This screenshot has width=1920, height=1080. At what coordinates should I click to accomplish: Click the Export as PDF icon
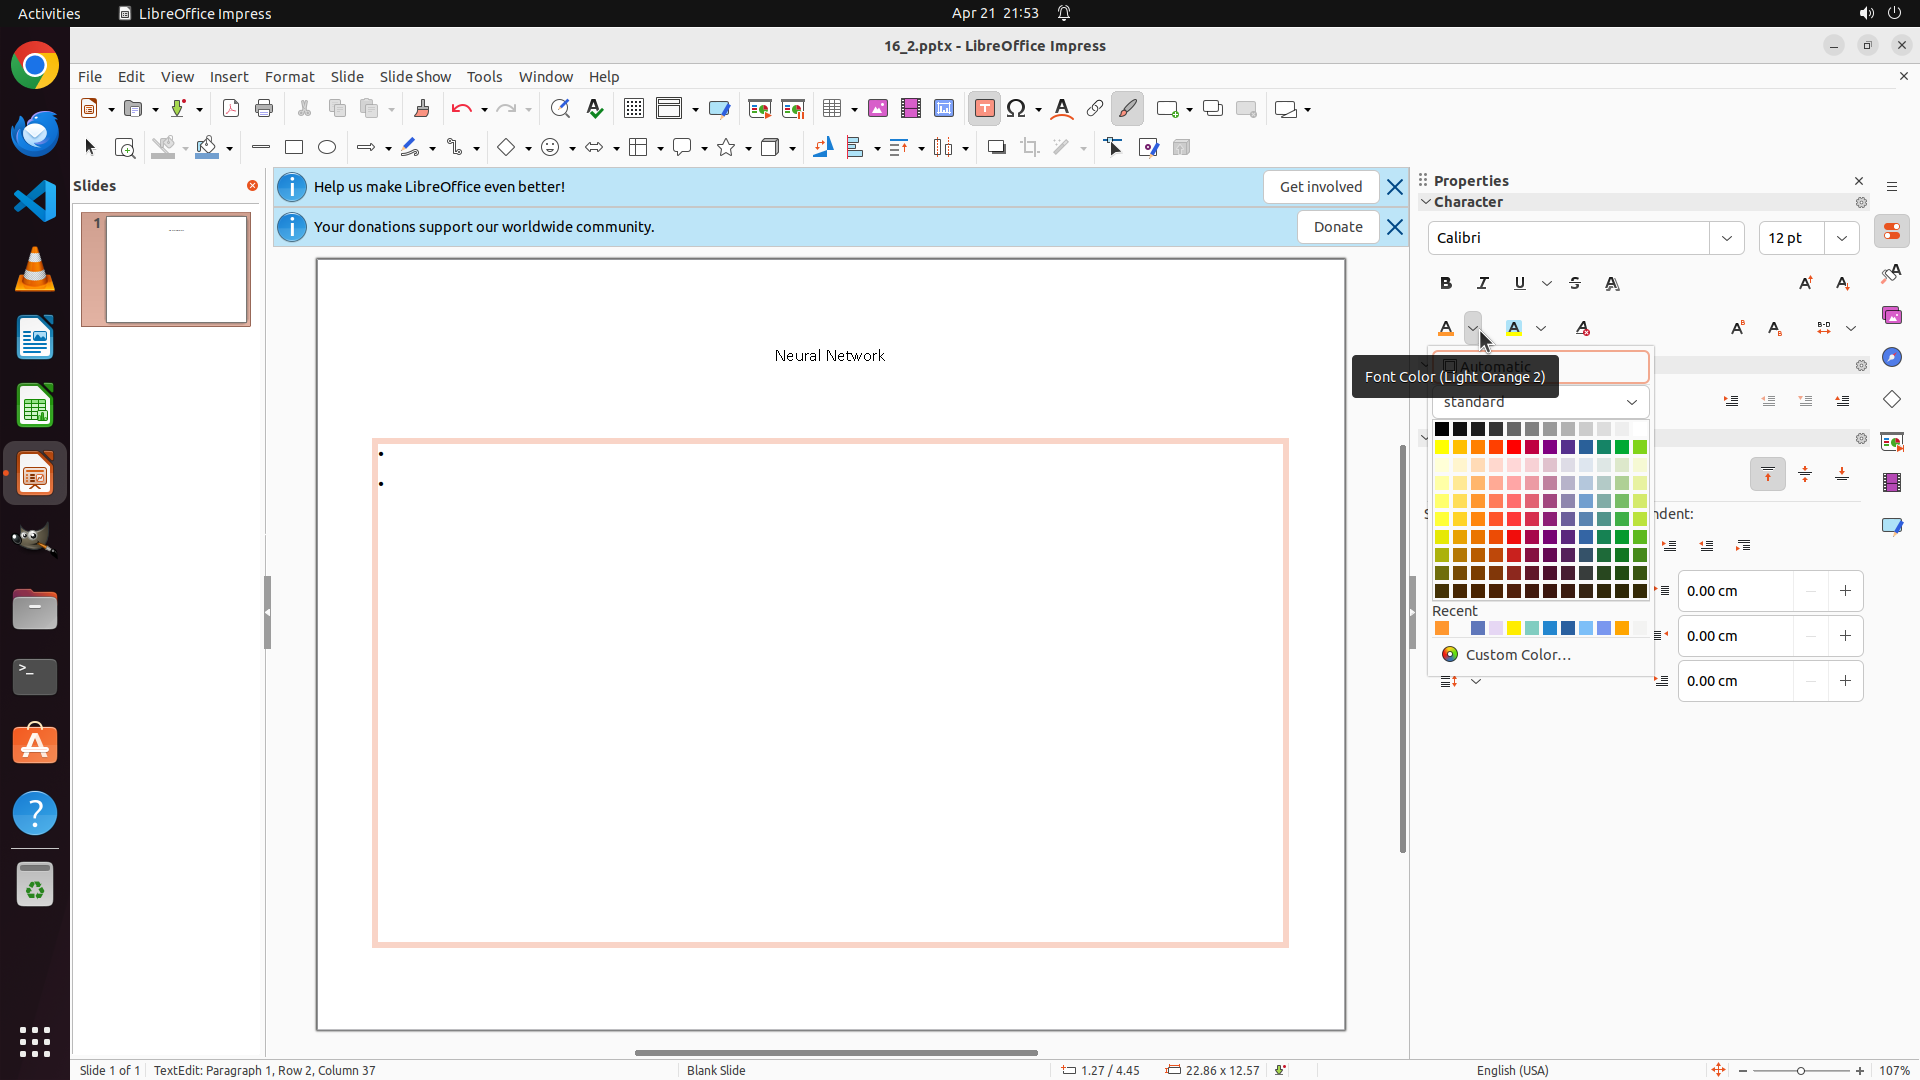[x=231, y=109]
